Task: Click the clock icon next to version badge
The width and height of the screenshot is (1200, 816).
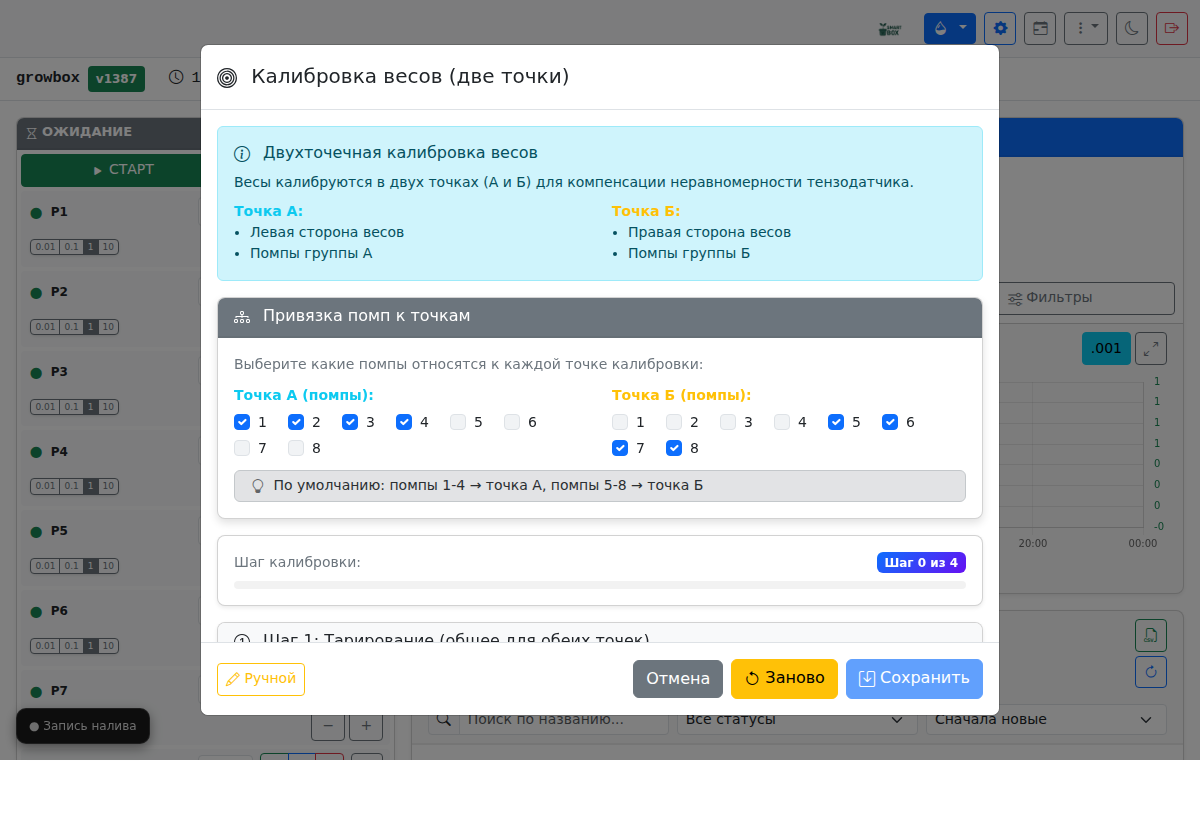Action: [176, 77]
